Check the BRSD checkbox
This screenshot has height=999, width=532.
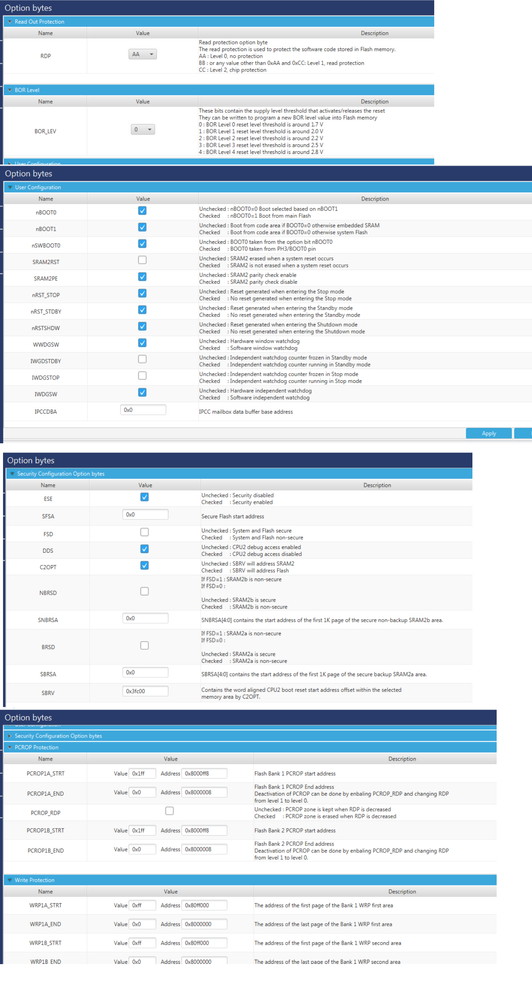pyautogui.click(x=145, y=645)
